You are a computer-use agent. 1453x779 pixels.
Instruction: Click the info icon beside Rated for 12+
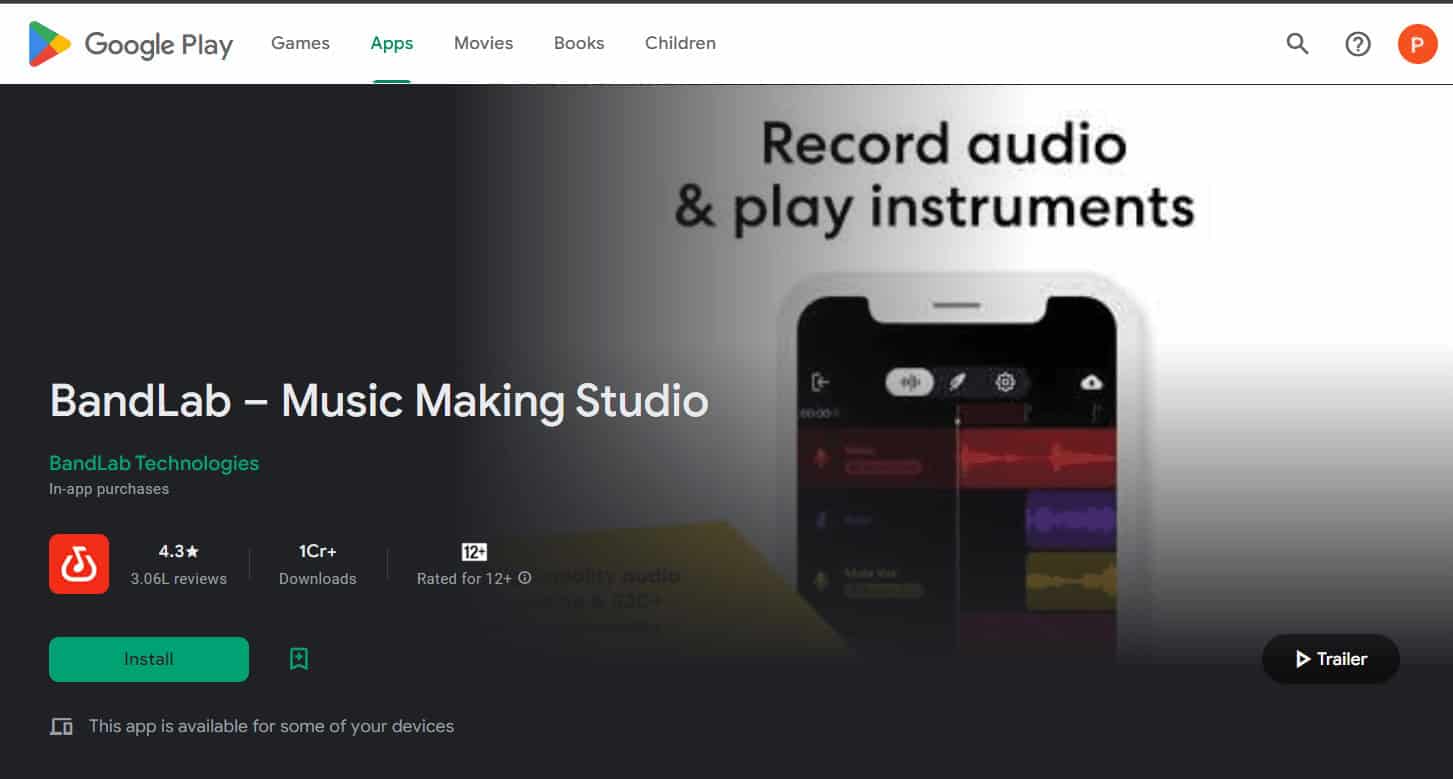(525, 578)
